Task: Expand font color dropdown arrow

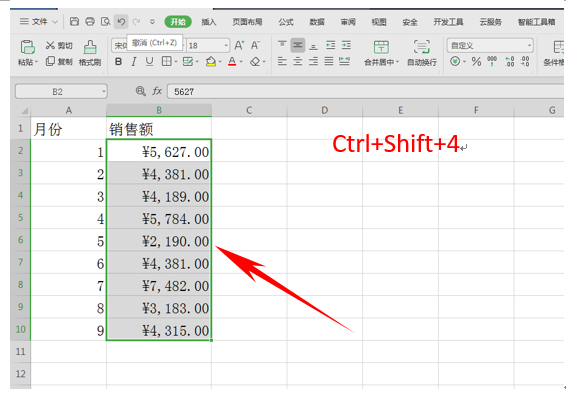Action: 241,62
